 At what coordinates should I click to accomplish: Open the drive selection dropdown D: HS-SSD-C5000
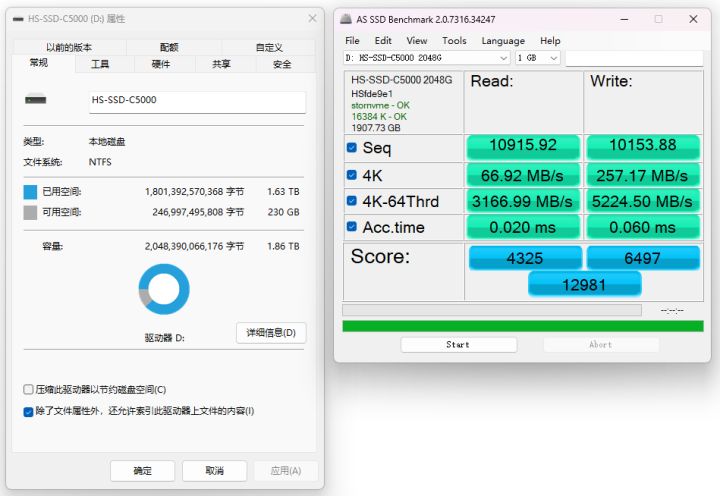(427, 58)
